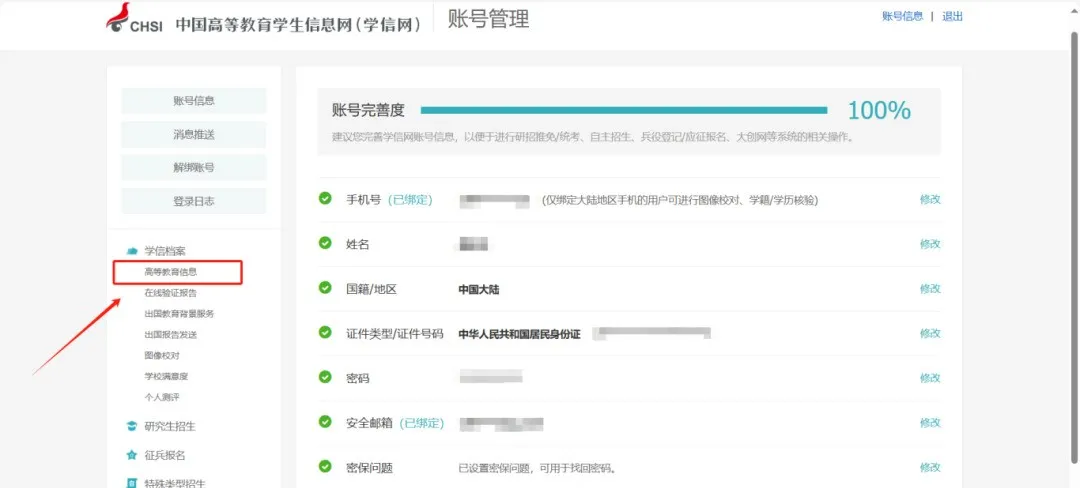Click 账号信息 link in top header

click(902, 17)
